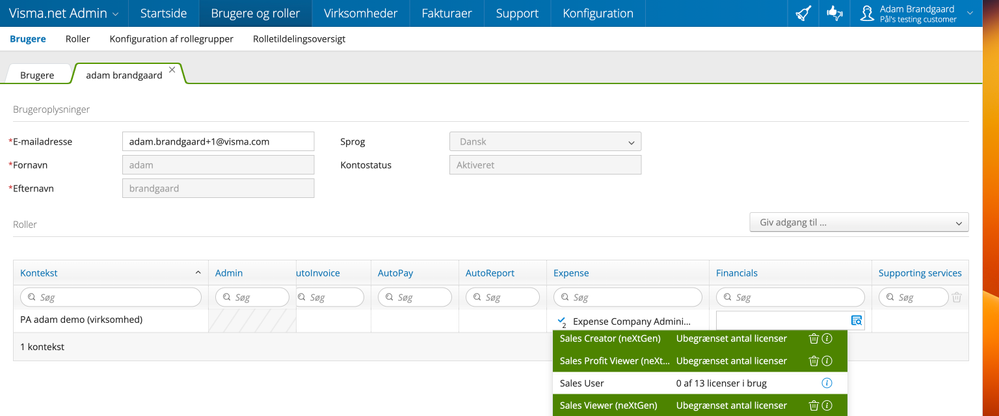Click the Fornavn field
The image size is (999, 416).
[x=218, y=165]
